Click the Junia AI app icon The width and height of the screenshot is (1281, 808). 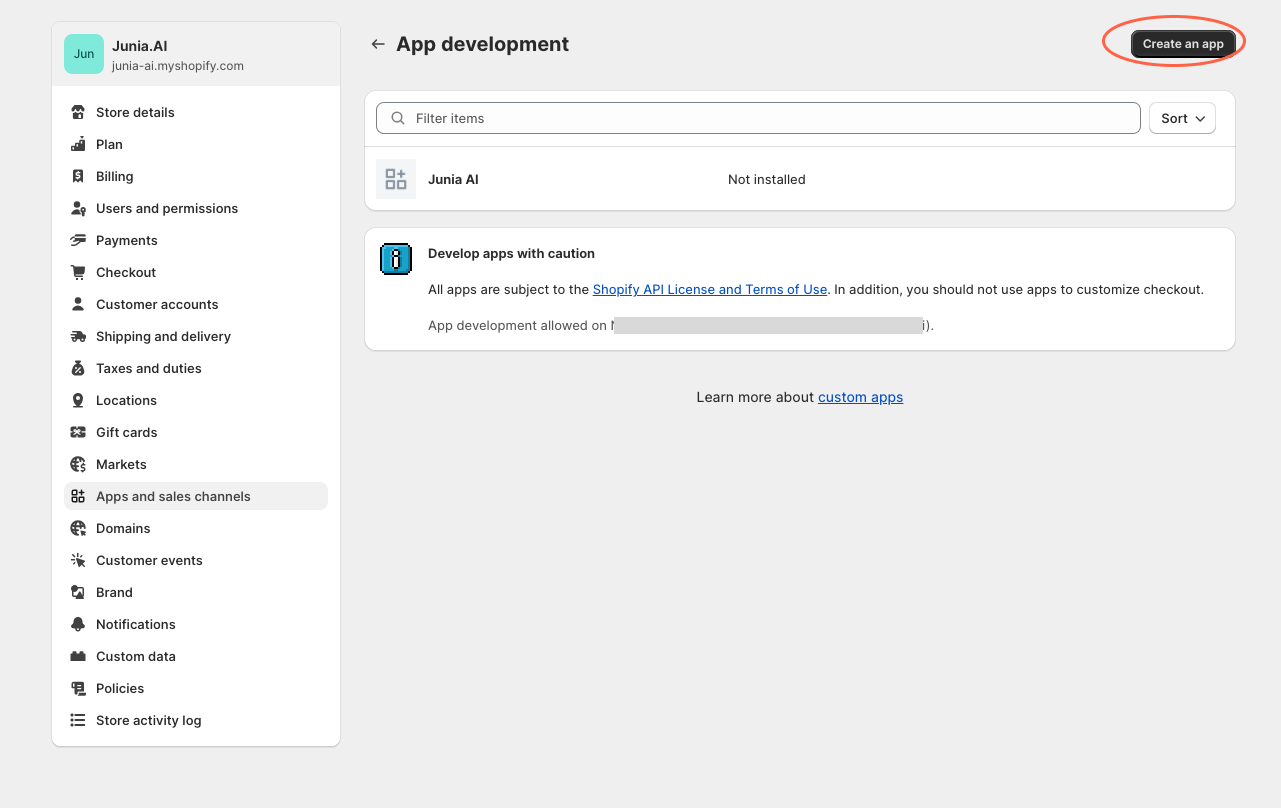pos(395,178)
